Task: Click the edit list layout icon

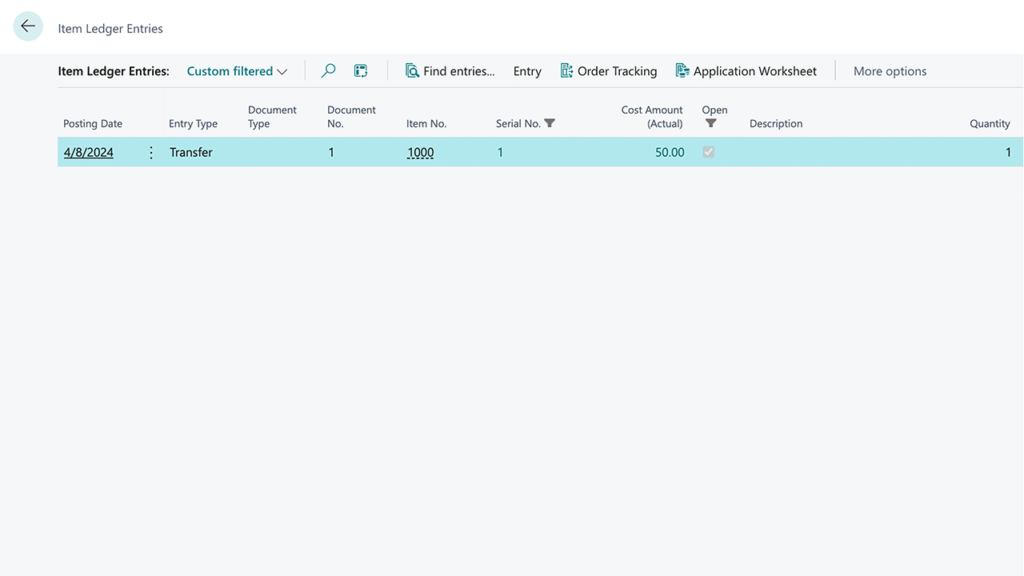Action: tap(360, 71)
